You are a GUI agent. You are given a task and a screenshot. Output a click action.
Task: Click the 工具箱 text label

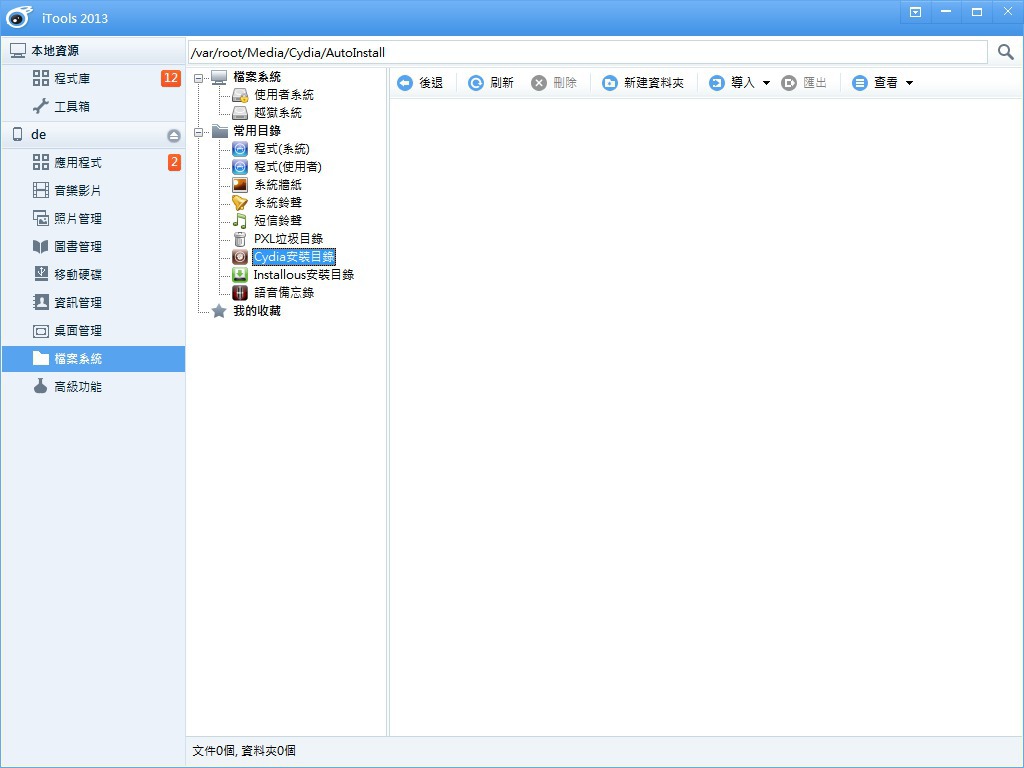(72, 106)
